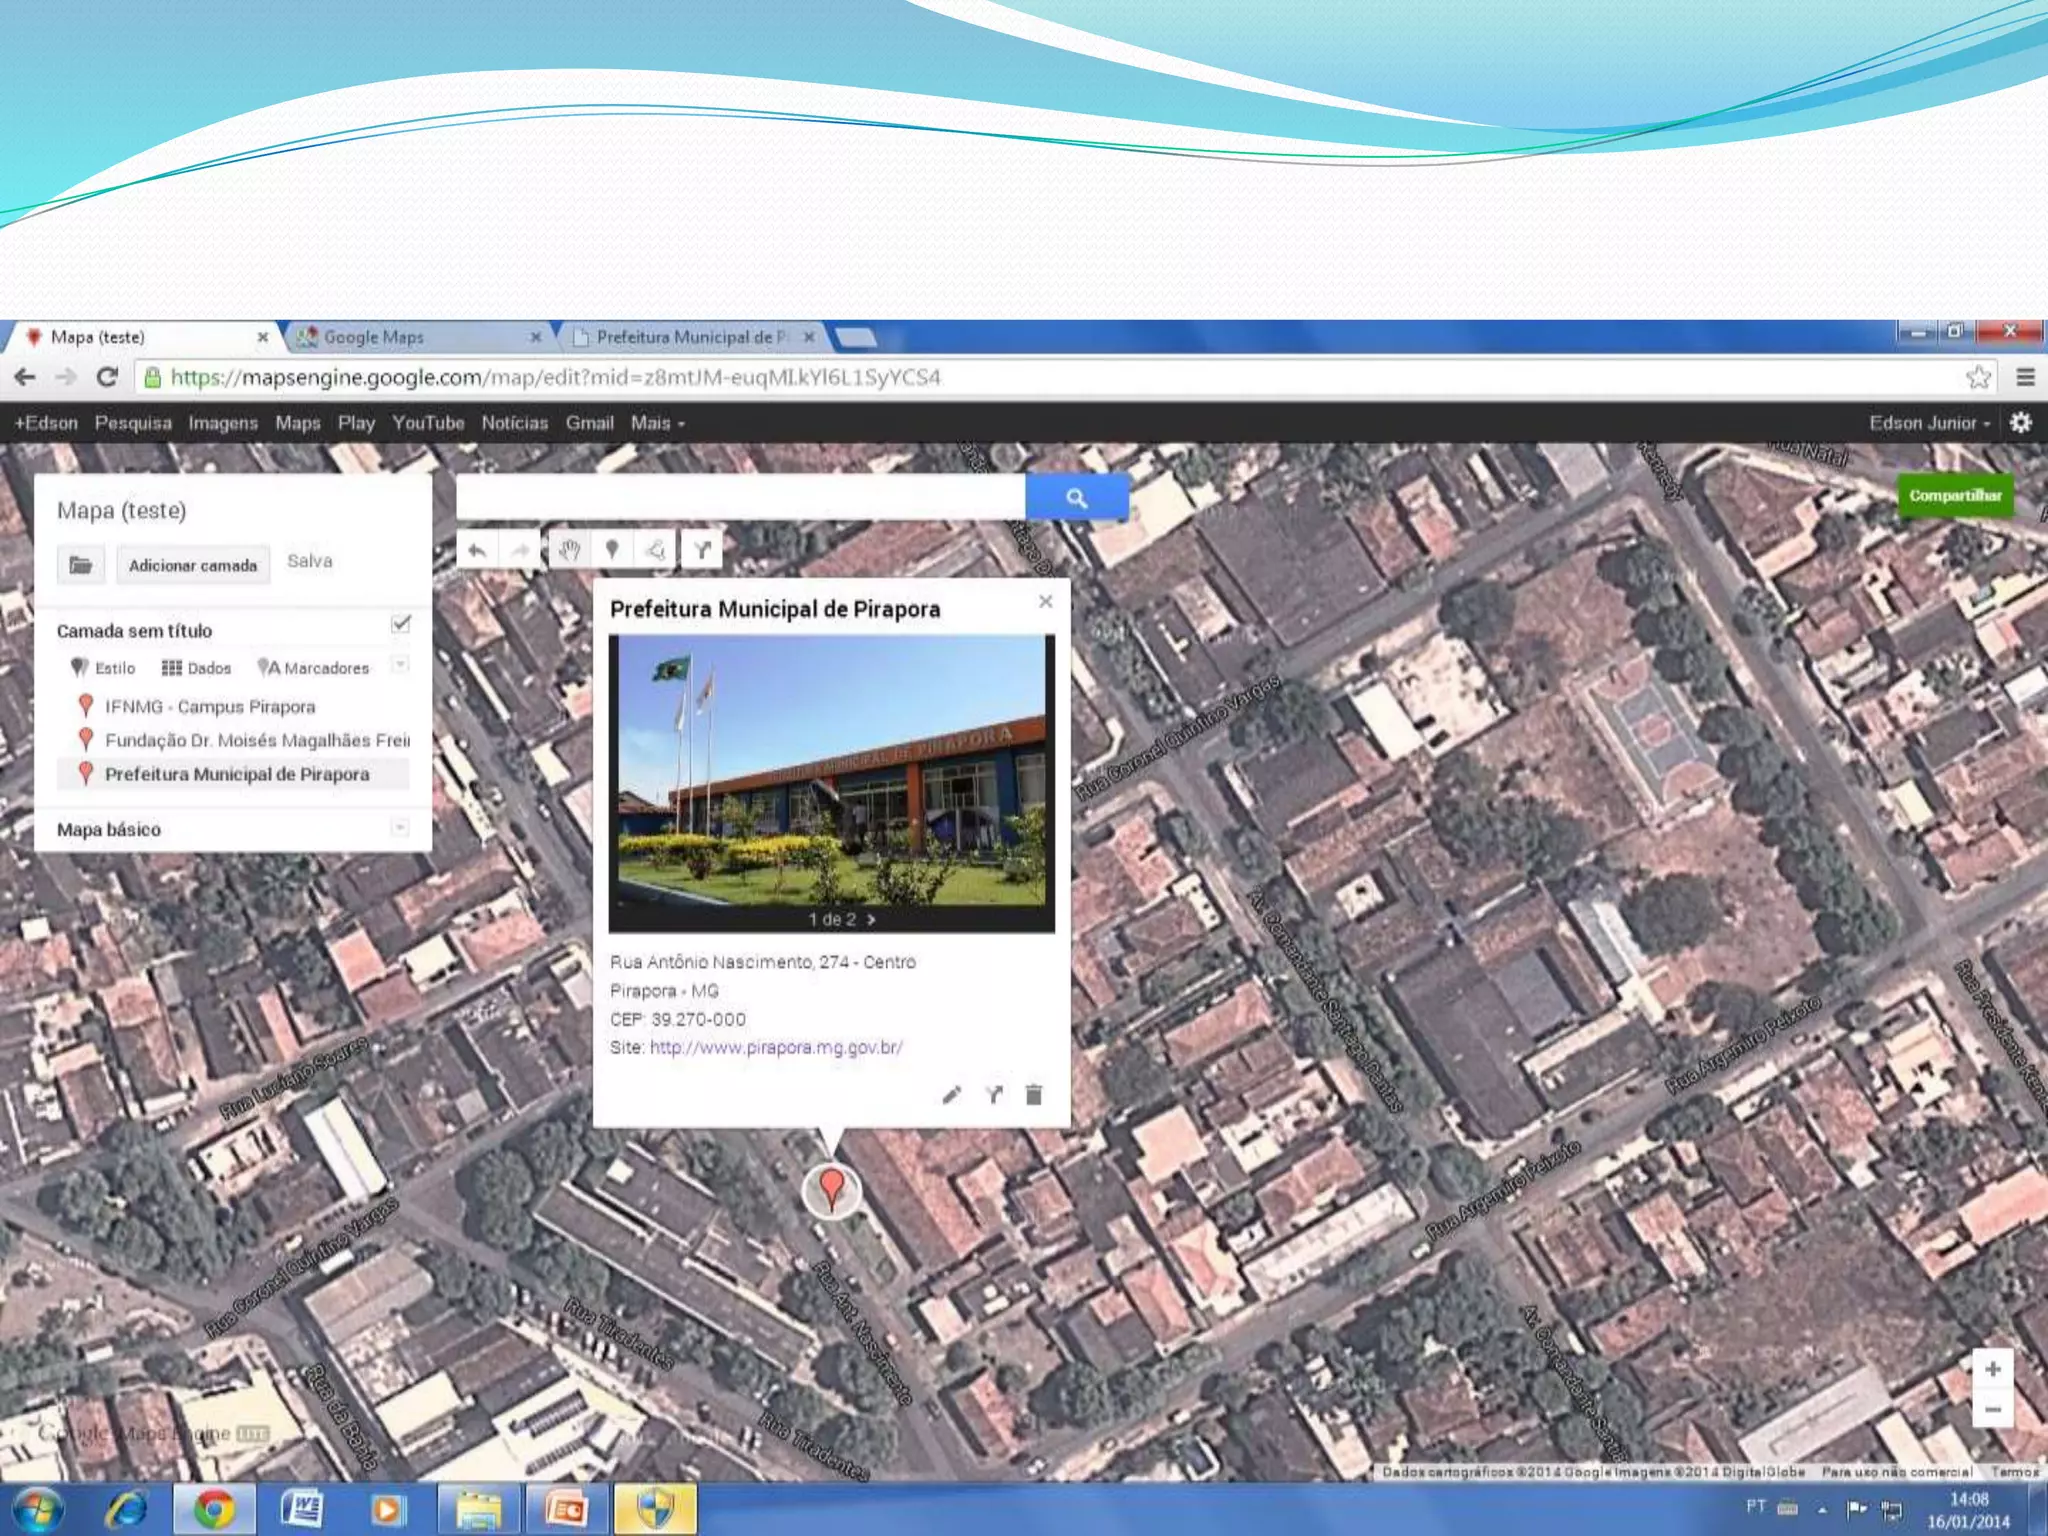2048x1536 pixels.
Task: Click the directions tool in map toolbar
Action: coord(702,550)
